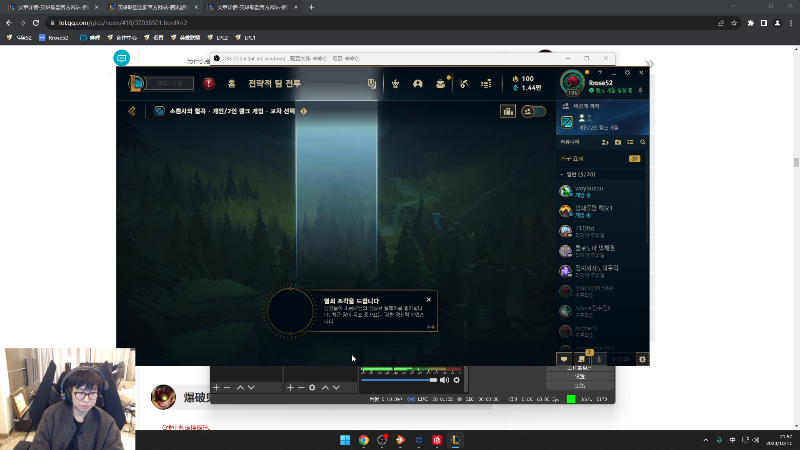Open the hammer crafting icon
Image resolution: width=800 pixels, height=450 pixels.
(464, 84)
